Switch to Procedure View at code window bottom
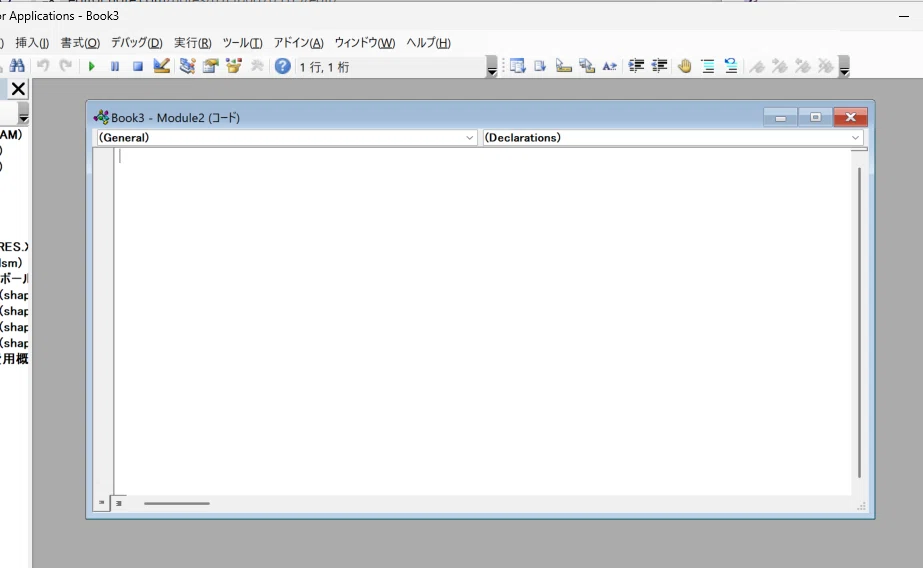923x568 pixels. [100, 503]
